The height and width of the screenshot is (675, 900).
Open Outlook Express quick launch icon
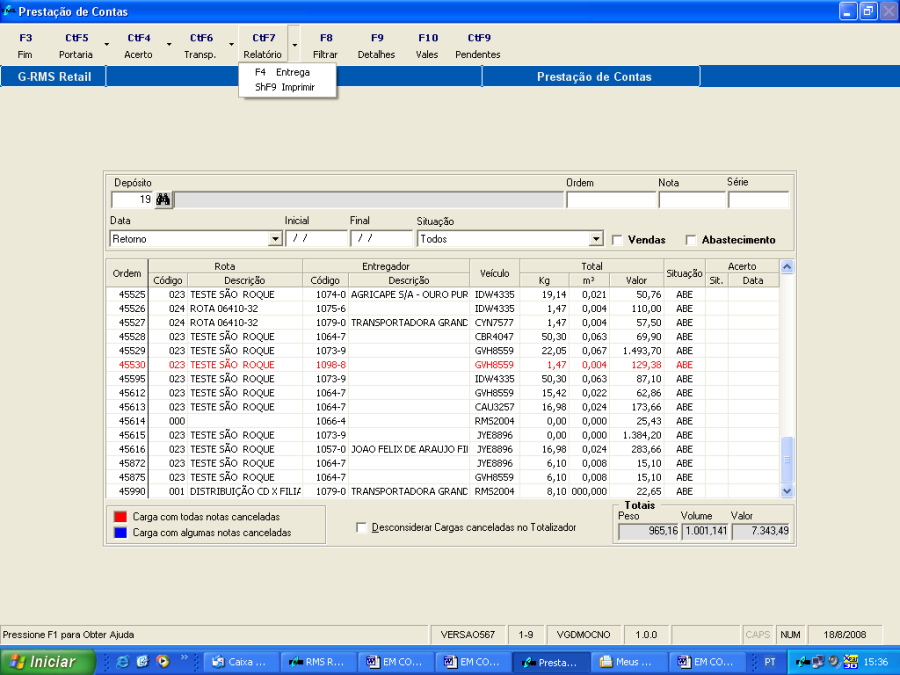tap(142, 662)
